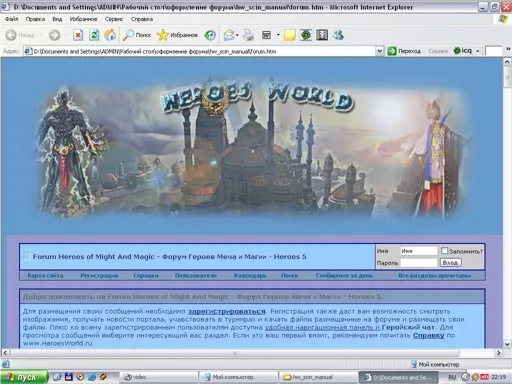Print the page with the printer icon
This screenshot has width=512, height=384.
[x=248, y=35]
